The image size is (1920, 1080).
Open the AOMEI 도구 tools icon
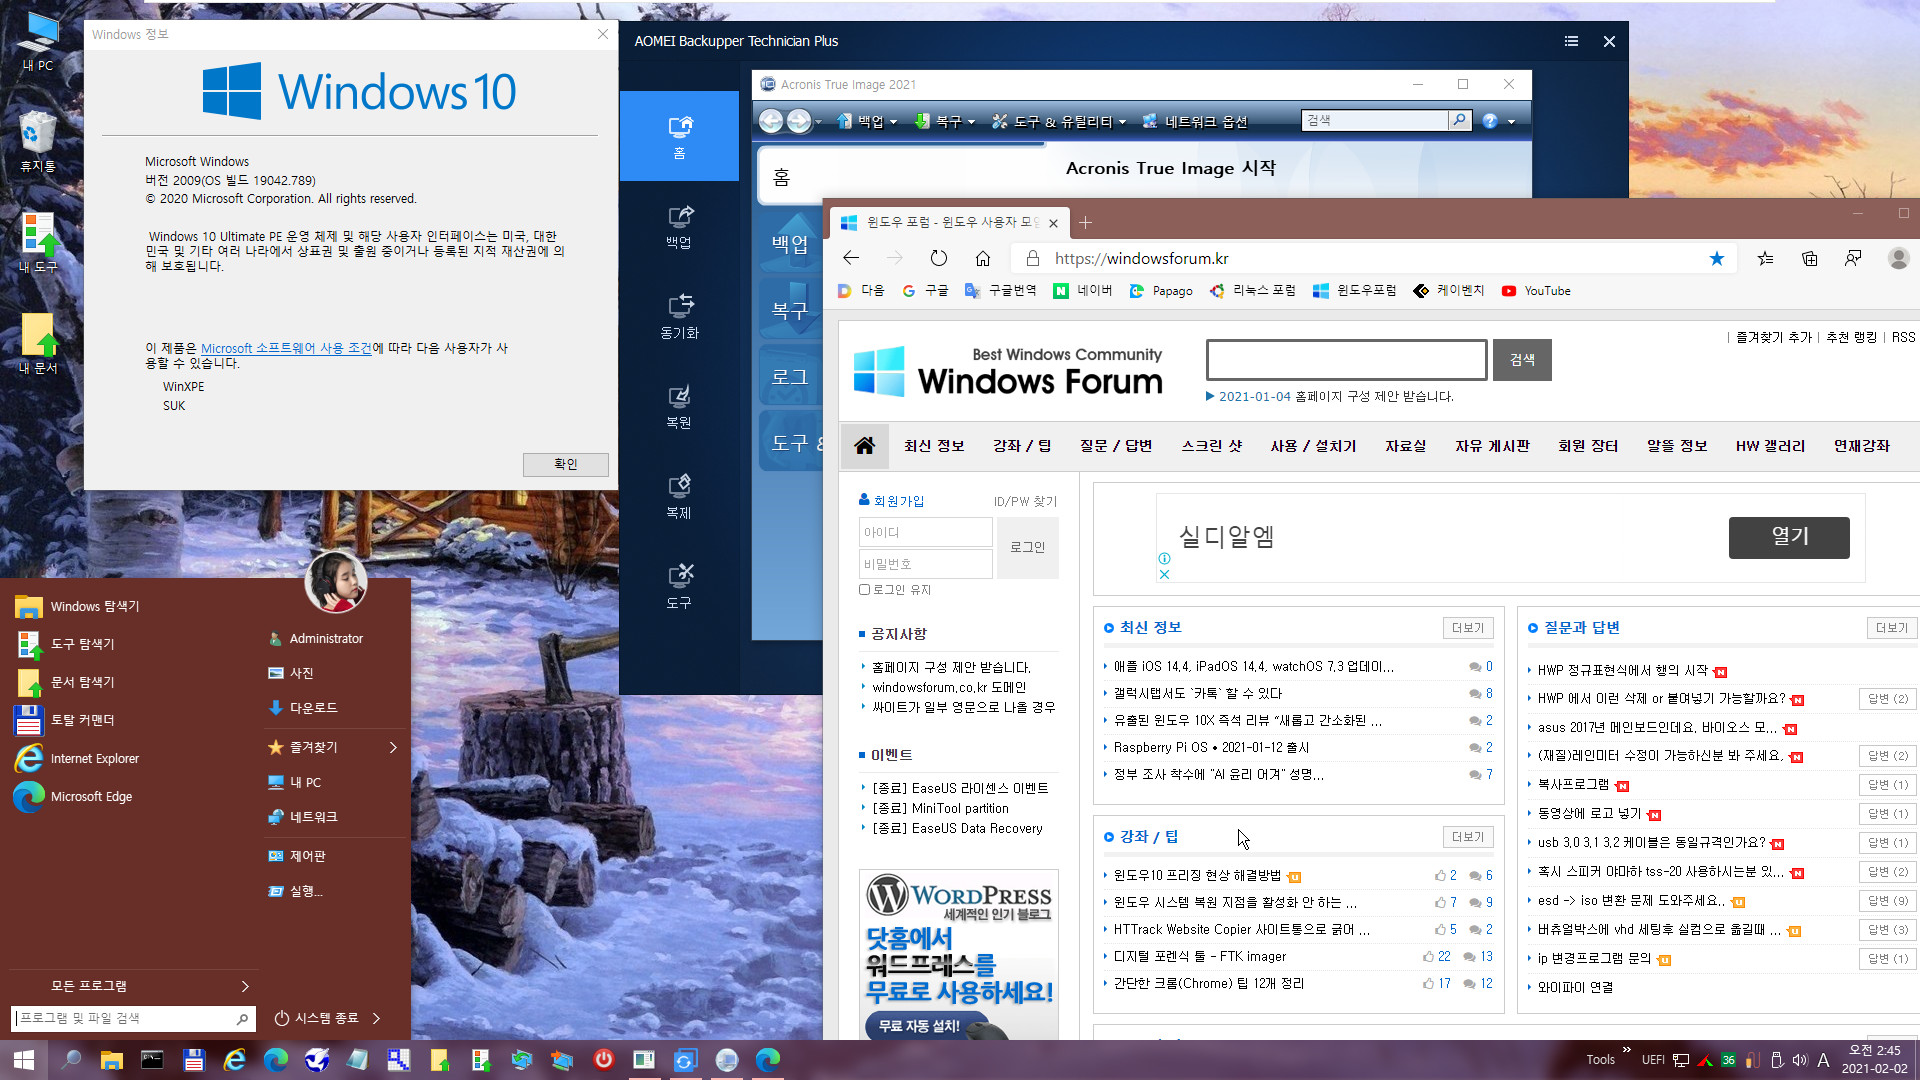[679, 586]
